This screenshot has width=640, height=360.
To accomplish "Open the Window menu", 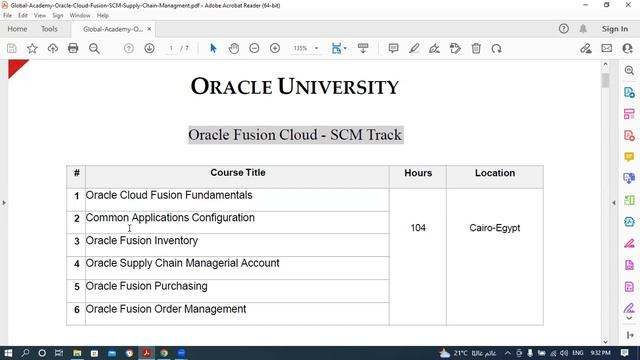I will tap(80, 16).
